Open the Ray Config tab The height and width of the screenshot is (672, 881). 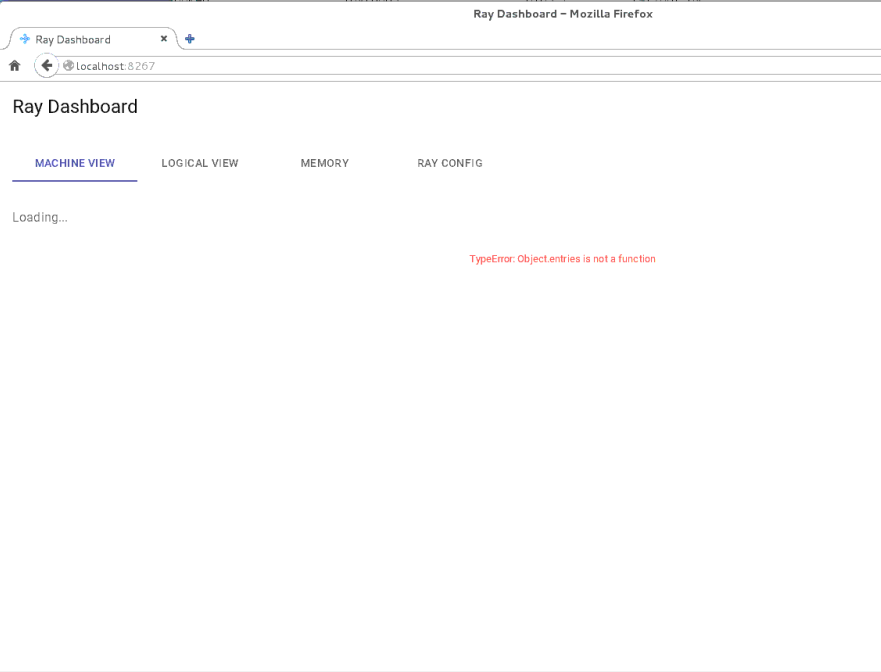449,163
